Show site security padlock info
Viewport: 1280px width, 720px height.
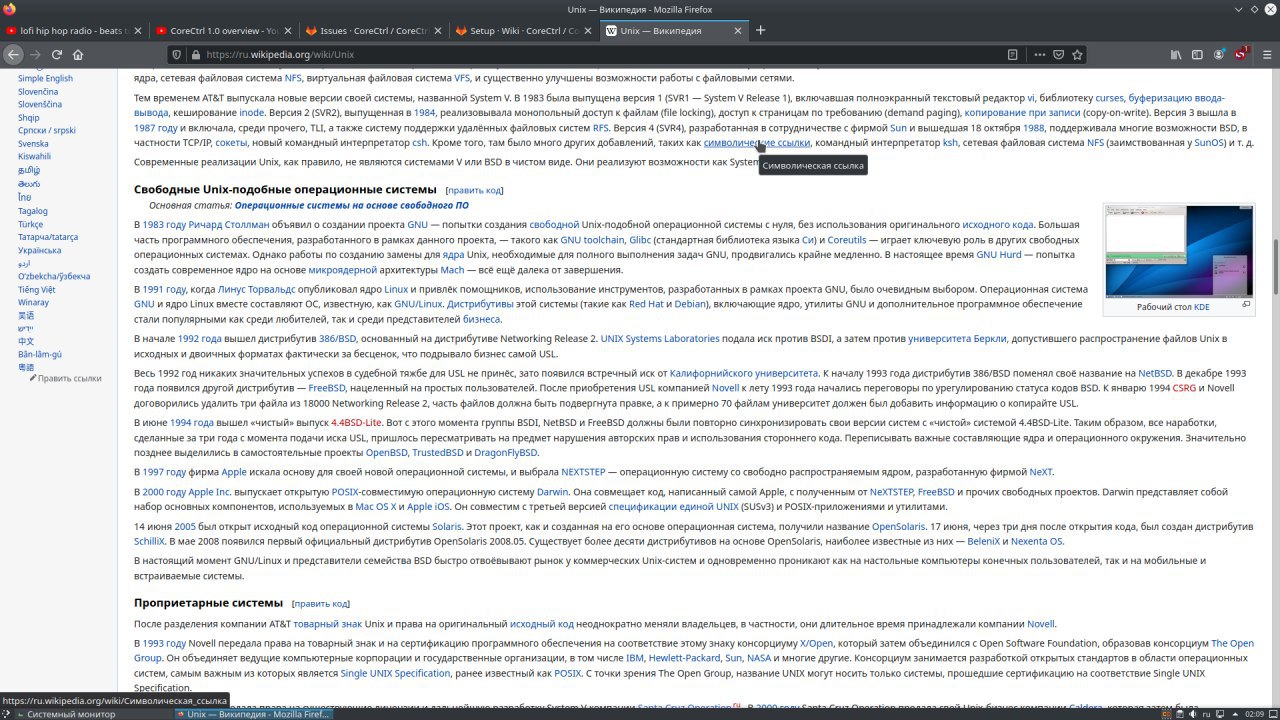coord(196,55)
